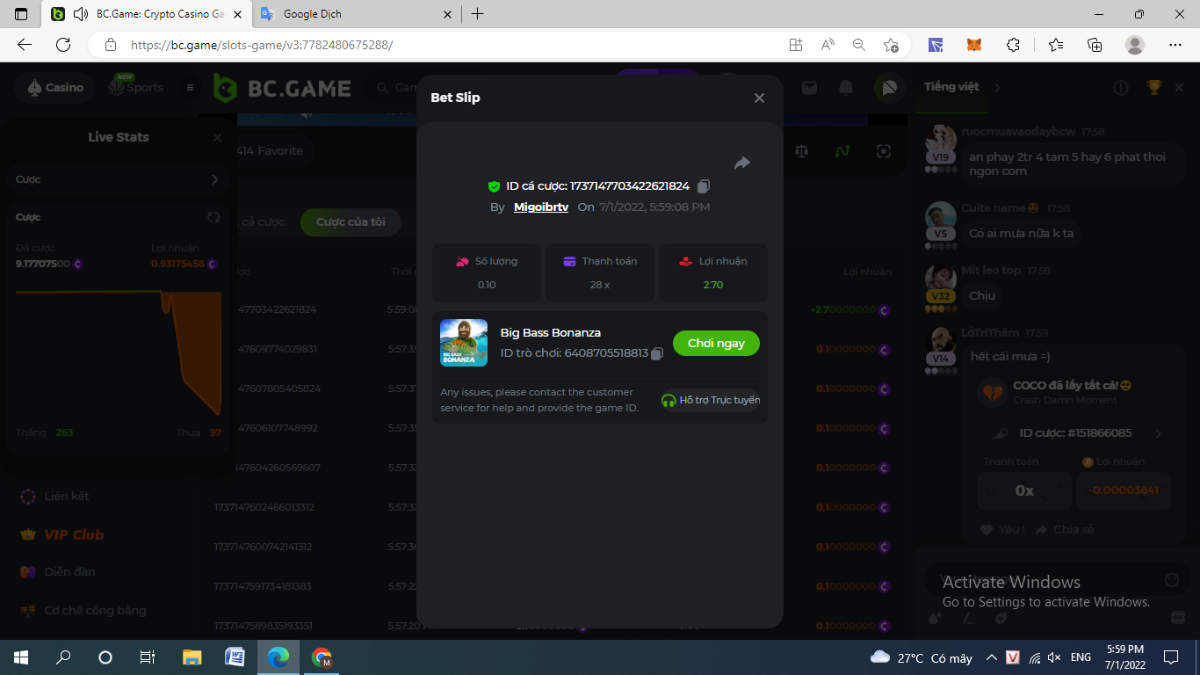Open the Migoibrtv user profile link

coord(541,207)
